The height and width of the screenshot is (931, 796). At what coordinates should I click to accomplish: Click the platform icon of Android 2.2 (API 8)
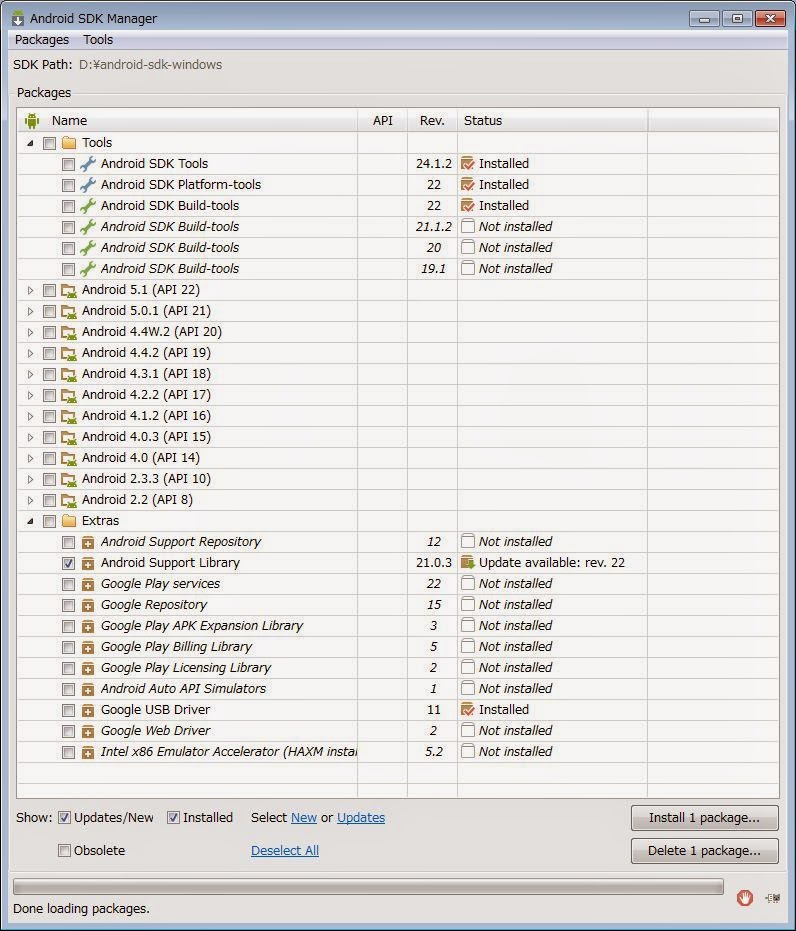69,501
